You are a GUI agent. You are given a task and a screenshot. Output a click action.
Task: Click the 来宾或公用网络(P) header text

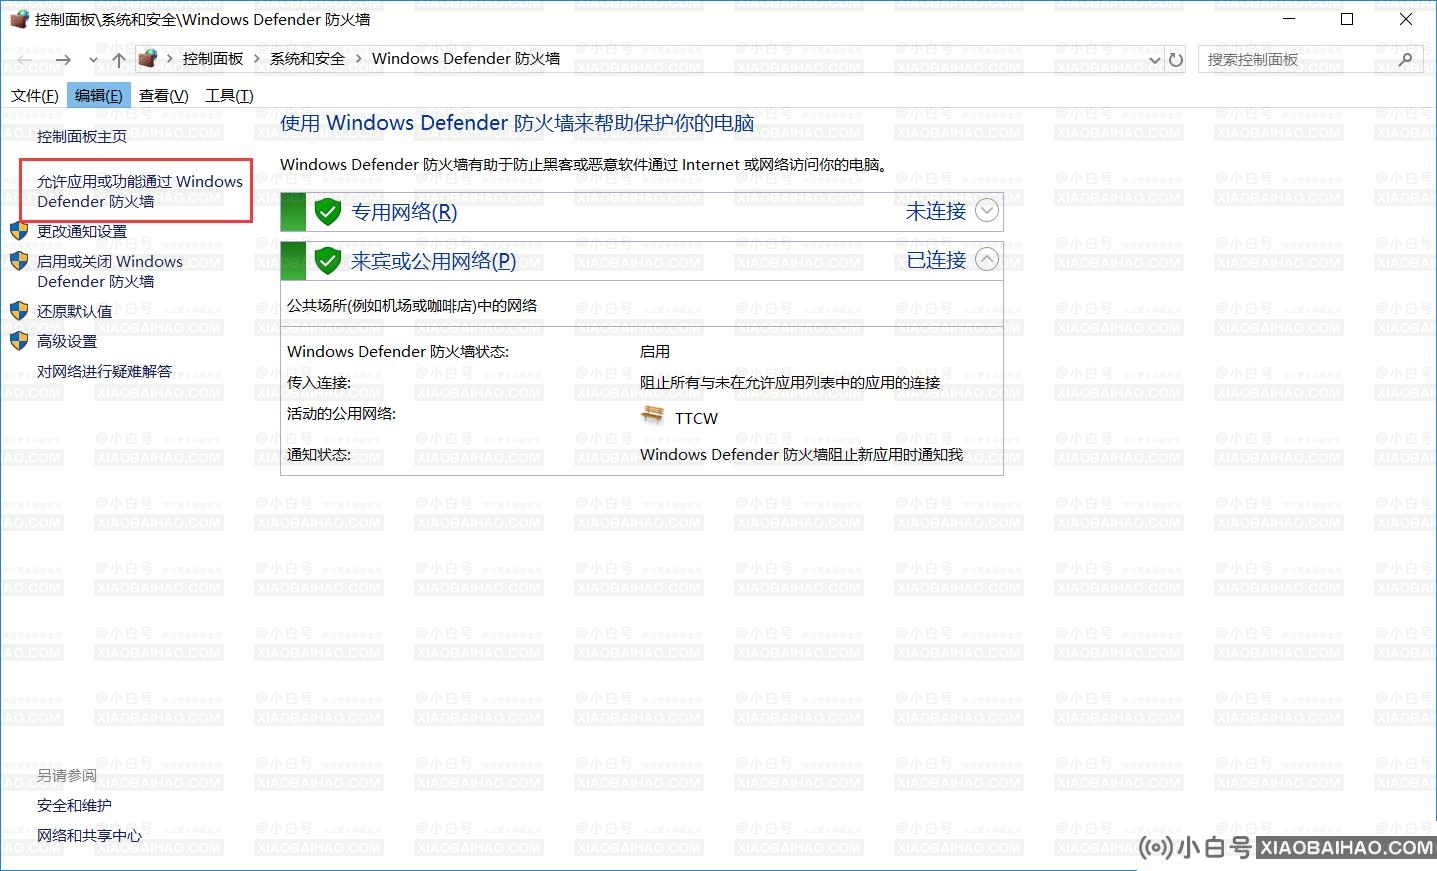pyautogui.click(x=433, y=261)
